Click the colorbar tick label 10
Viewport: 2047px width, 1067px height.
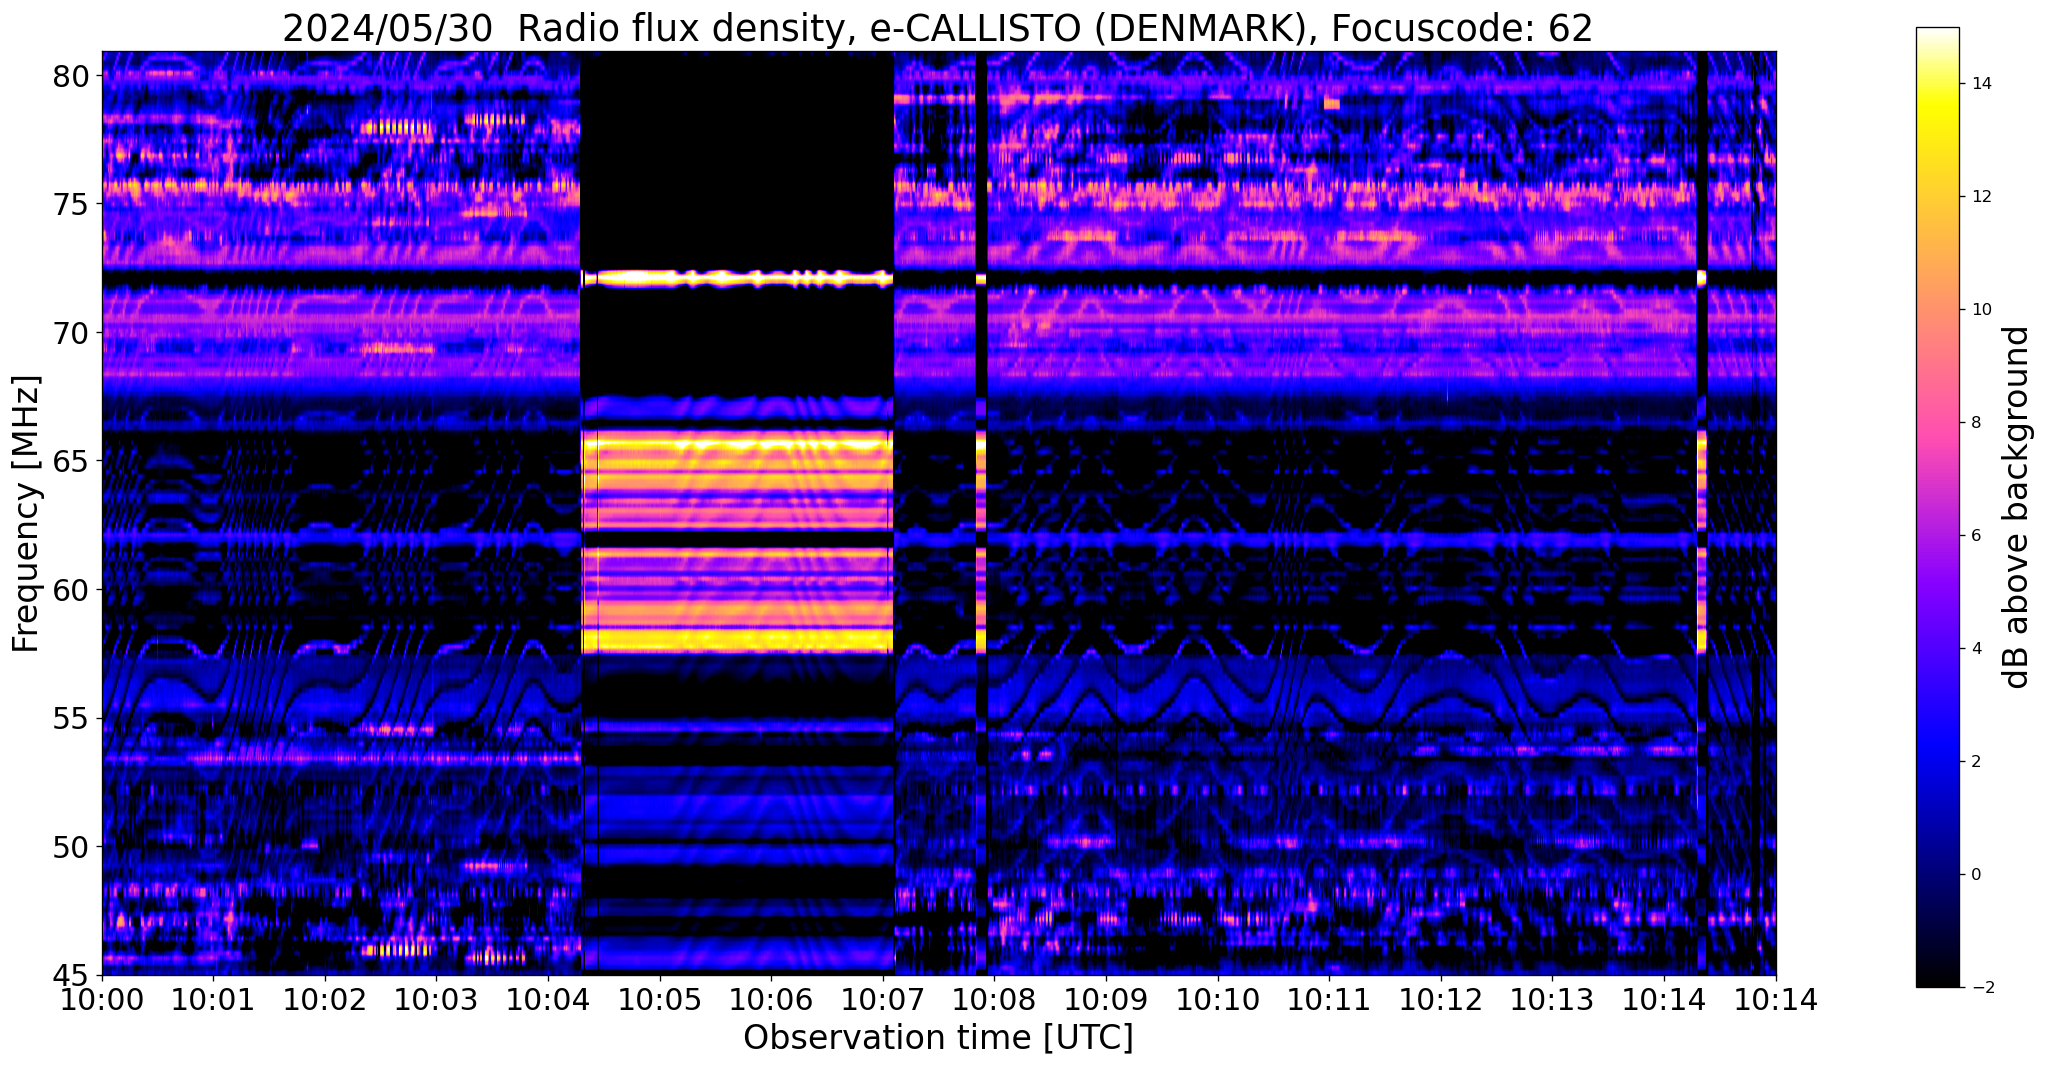point(1980,310)
